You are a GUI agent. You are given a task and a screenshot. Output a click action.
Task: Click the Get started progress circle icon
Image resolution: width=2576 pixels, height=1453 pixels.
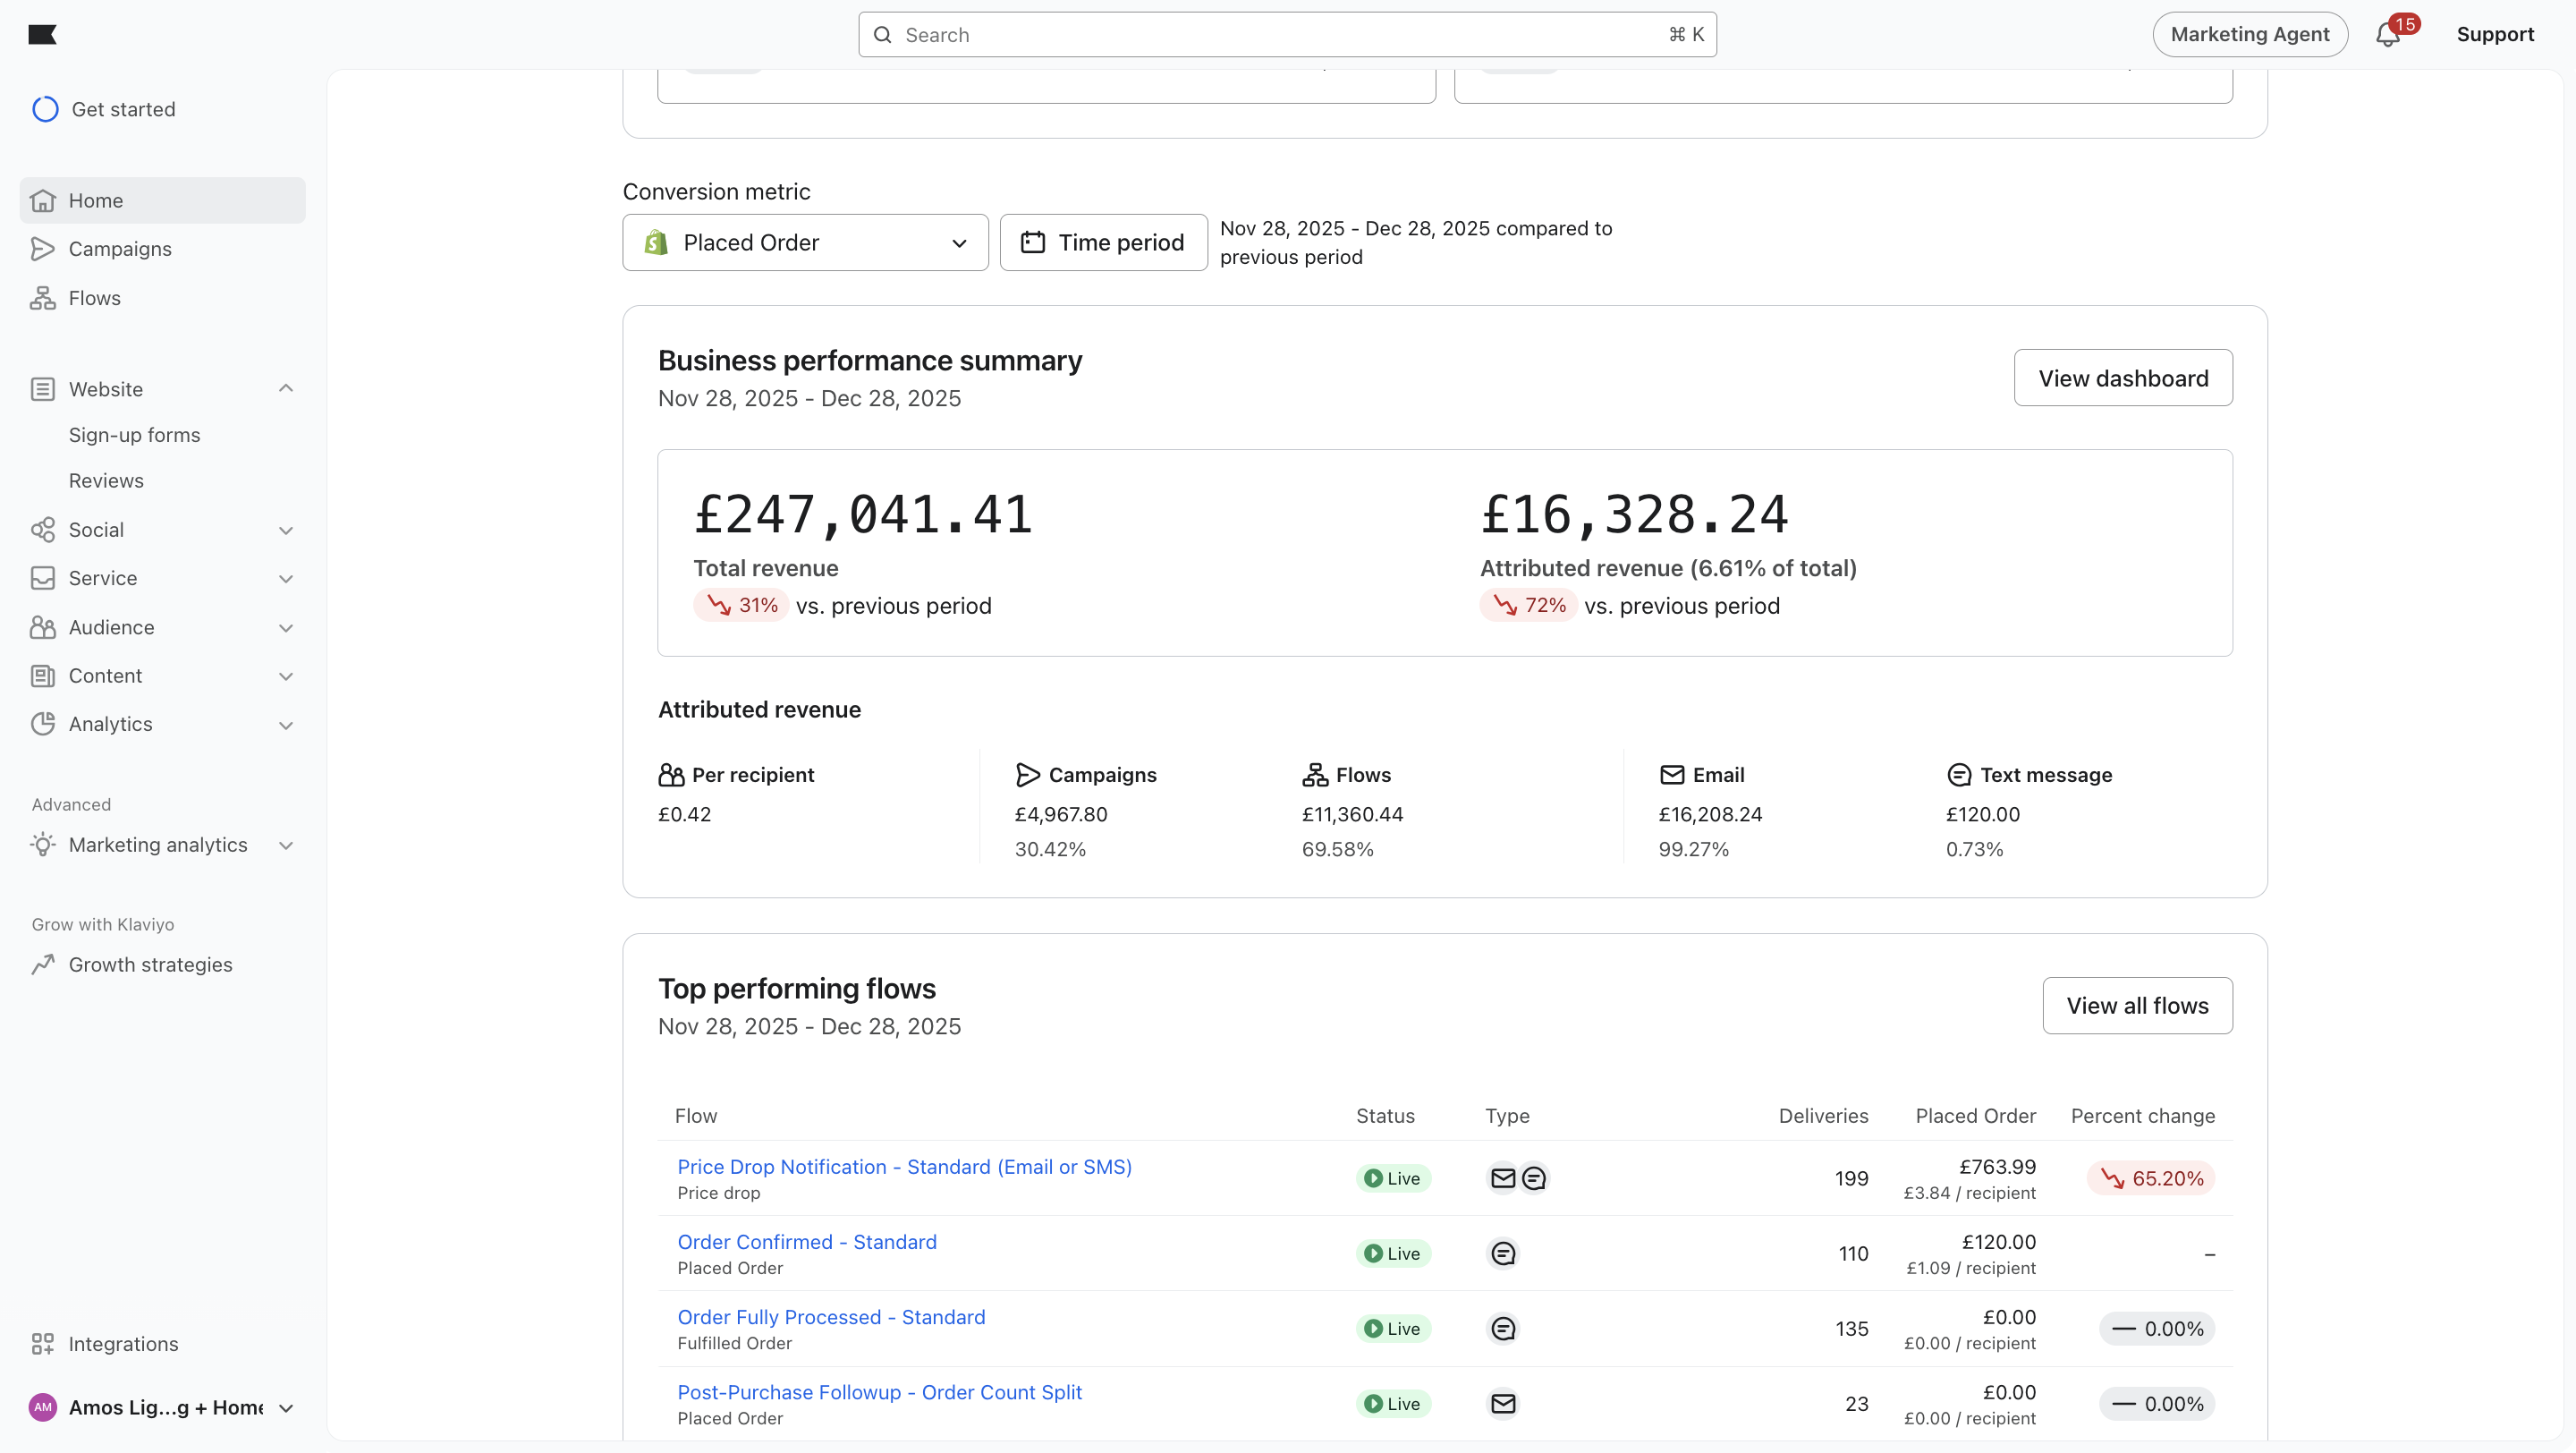45,109
